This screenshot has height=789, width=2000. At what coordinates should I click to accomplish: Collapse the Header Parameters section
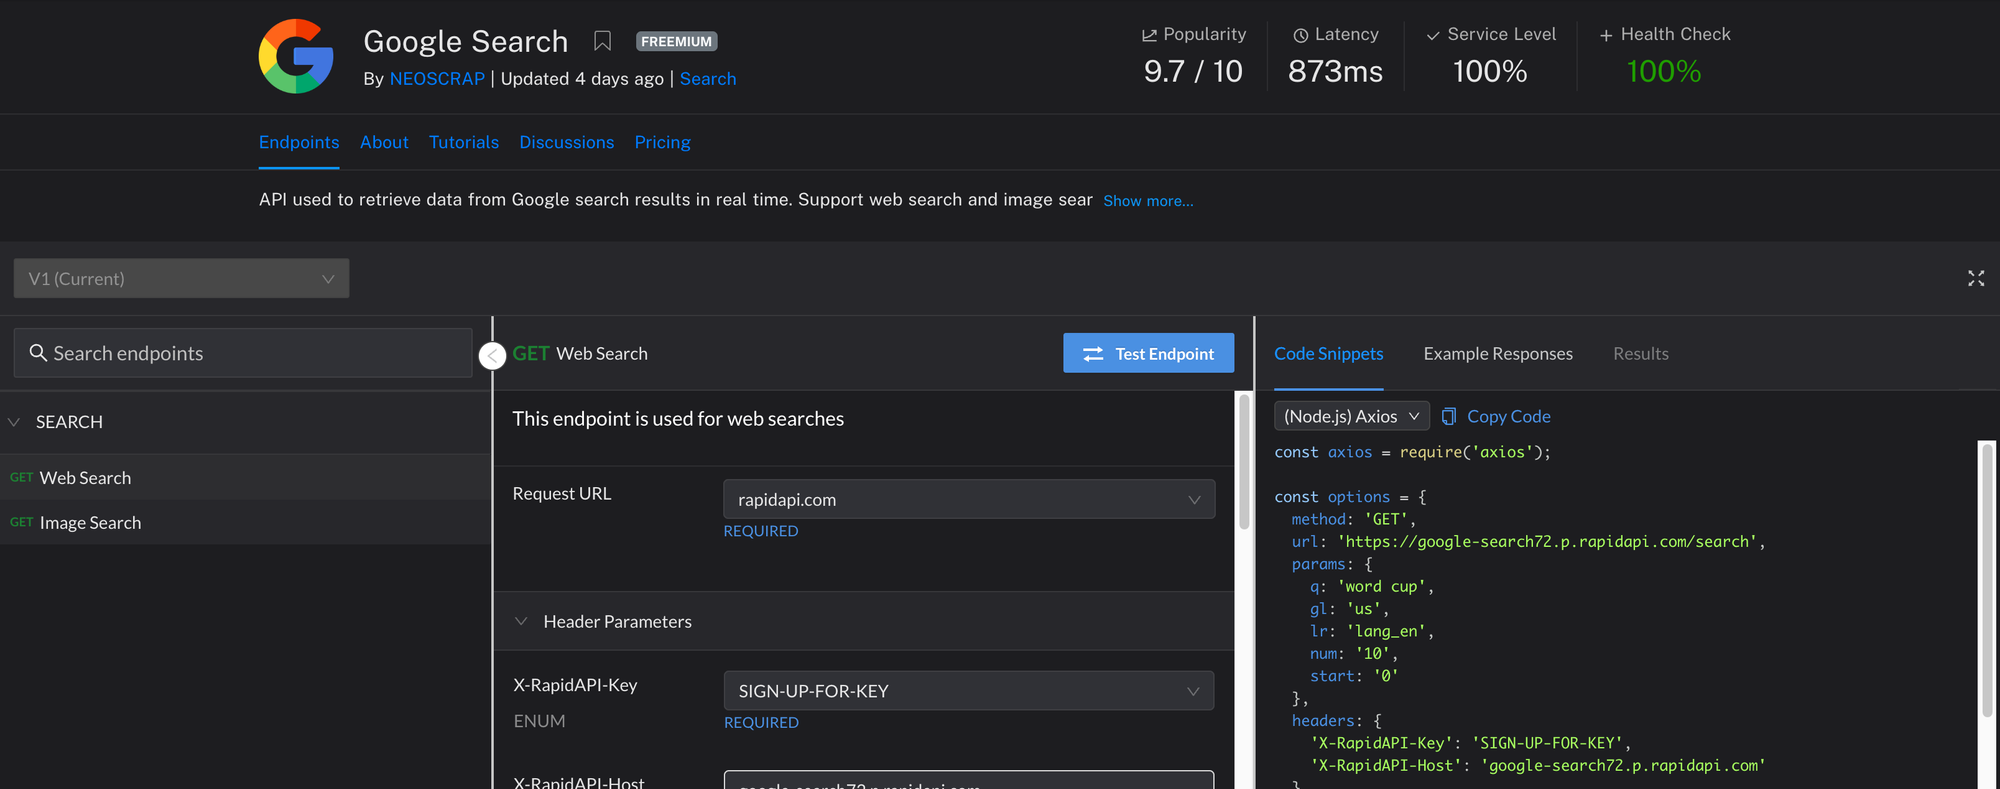521,621
